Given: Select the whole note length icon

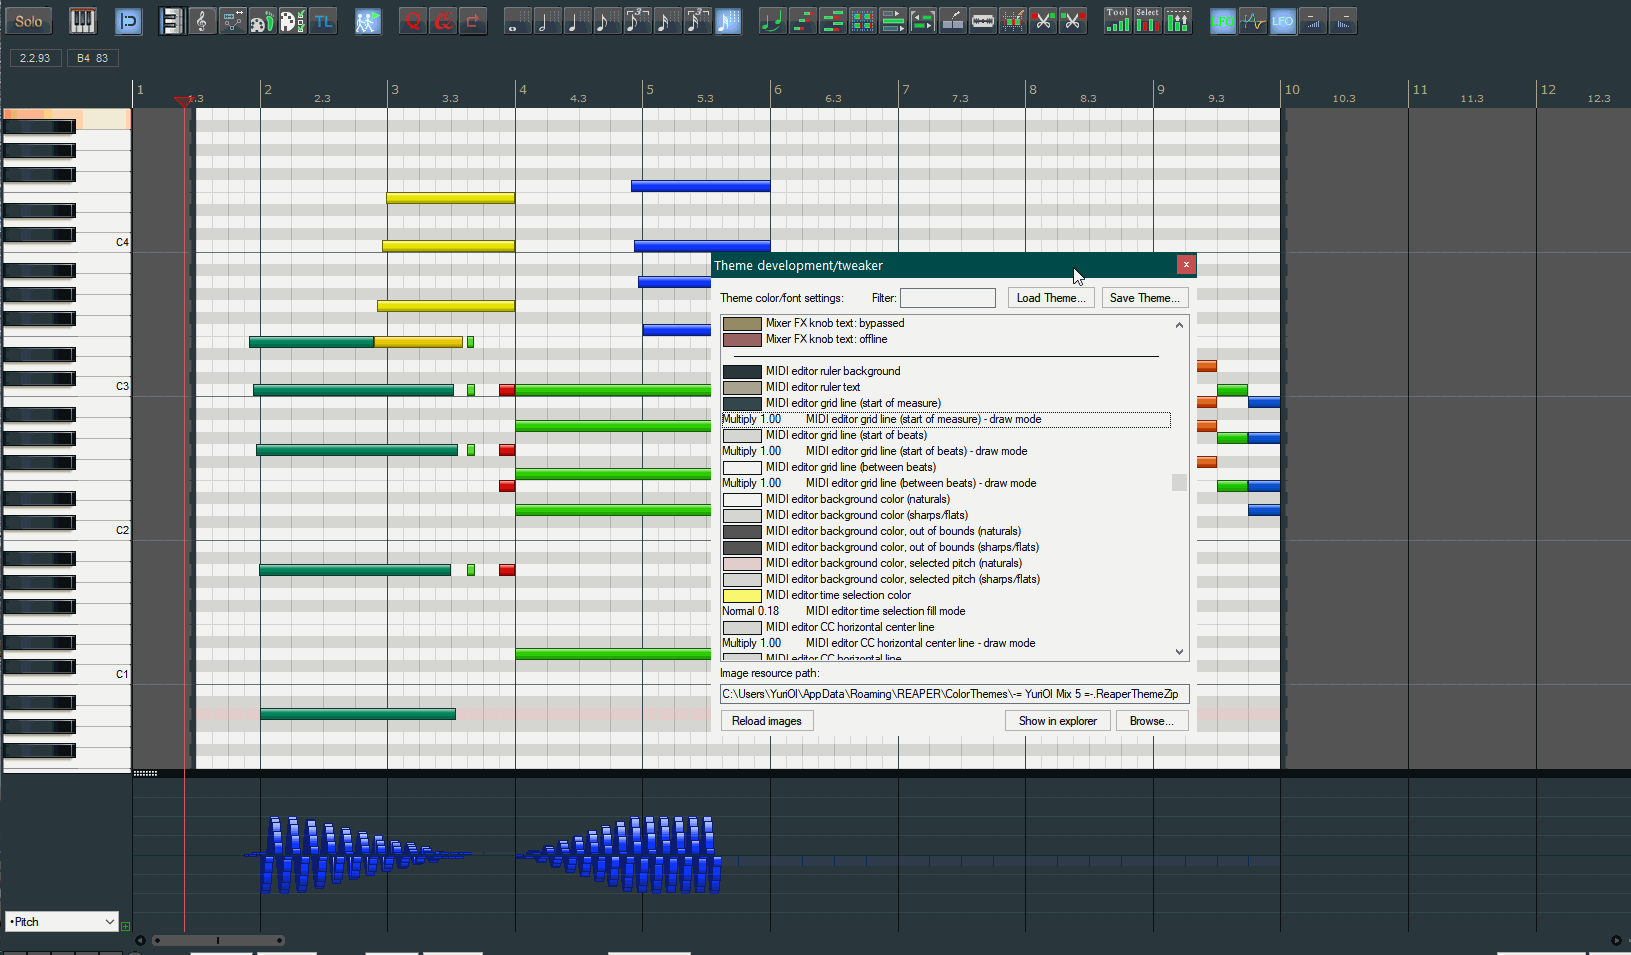Looking at the screenshot, I should tap(517, 21).
